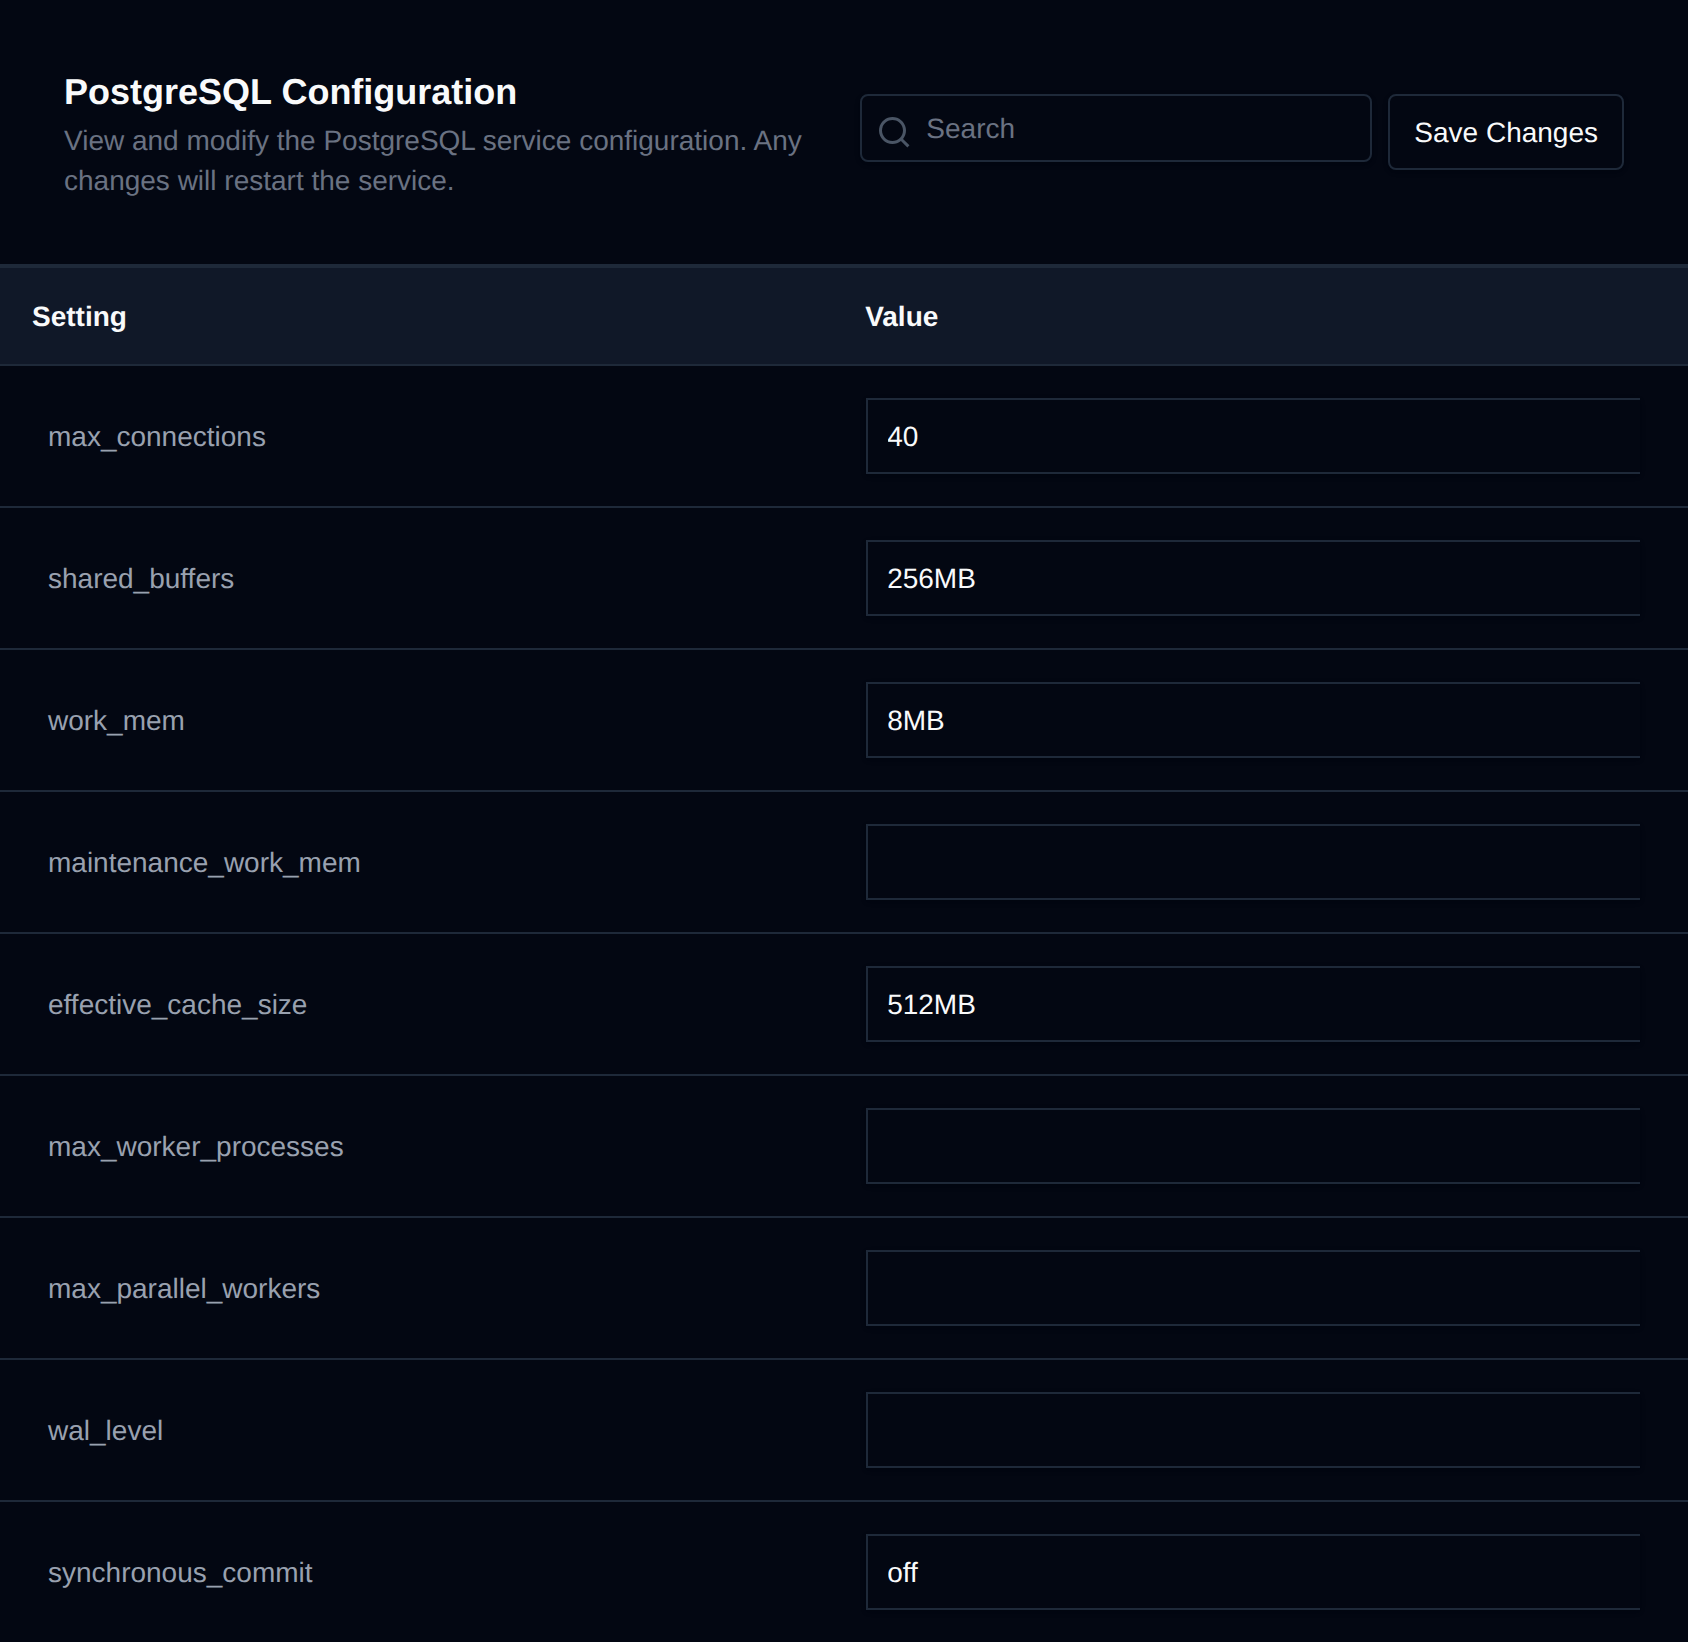Edit the max_connections value field

click(x=1253, y=436)
